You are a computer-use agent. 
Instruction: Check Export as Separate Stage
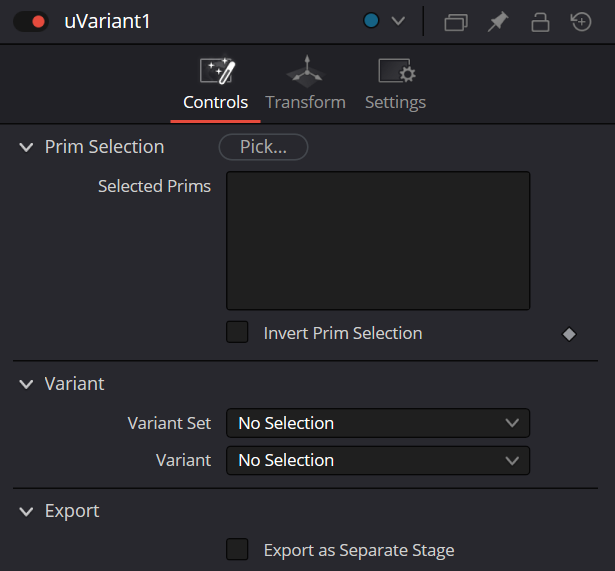pyautogui.click(x=237, y=549)
